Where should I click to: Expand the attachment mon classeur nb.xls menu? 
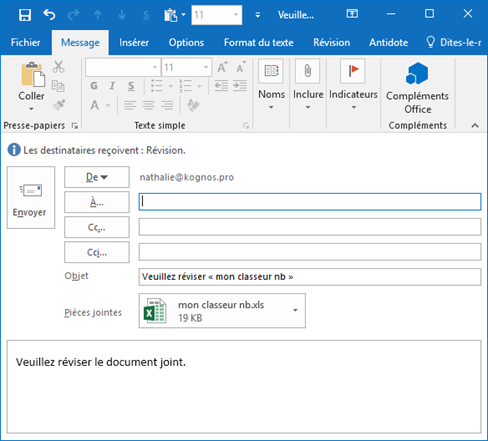(295, 310)
